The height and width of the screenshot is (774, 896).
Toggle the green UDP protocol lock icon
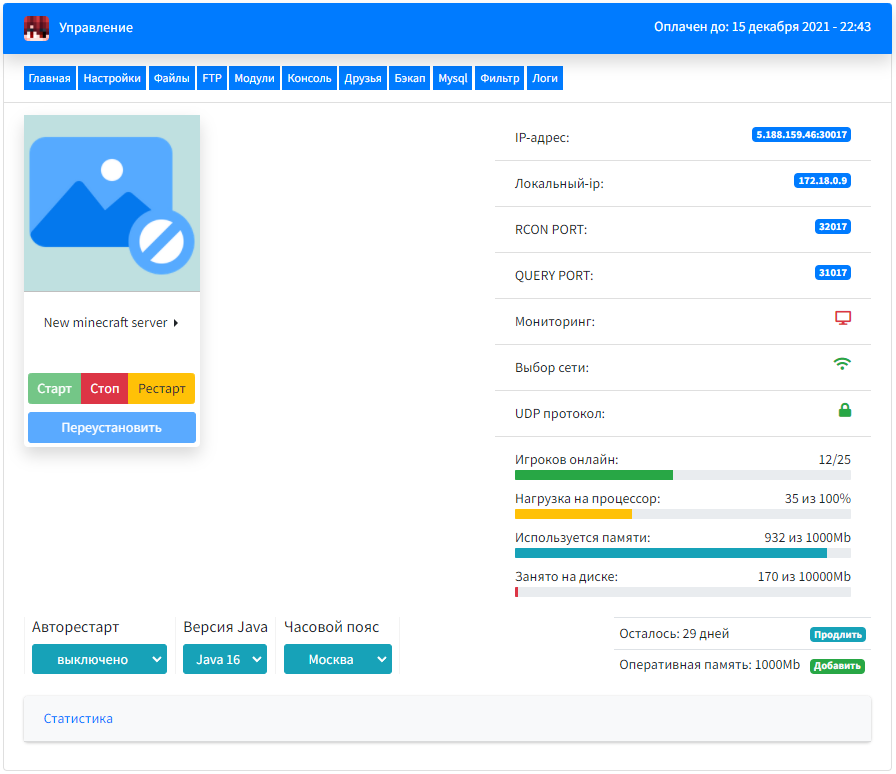(x=845, y=410)
